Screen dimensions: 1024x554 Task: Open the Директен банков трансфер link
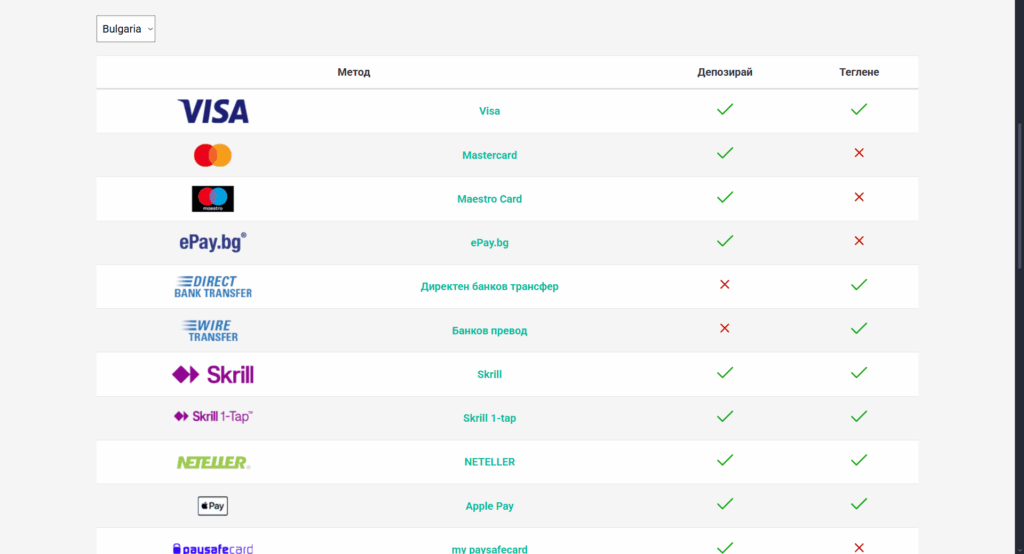489,286
